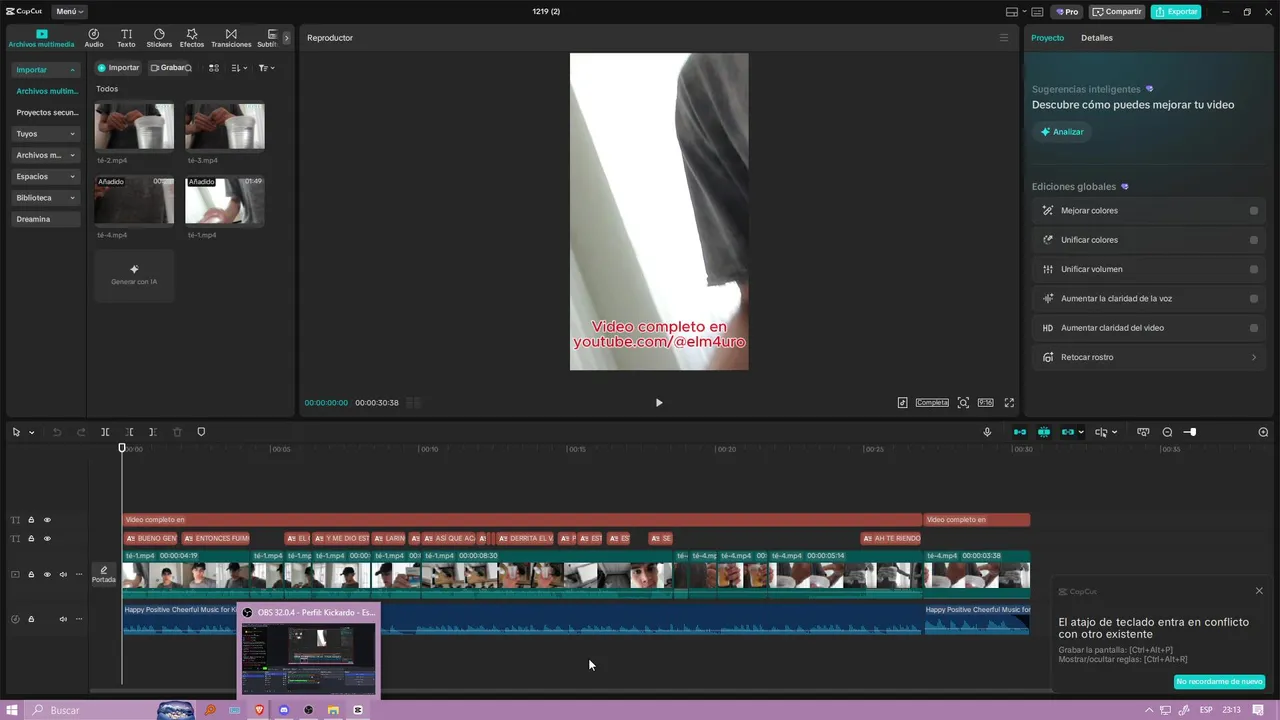Expand the Archivos m... sidebar section
Screen dimensions: 1280x720
click(46, 155)
